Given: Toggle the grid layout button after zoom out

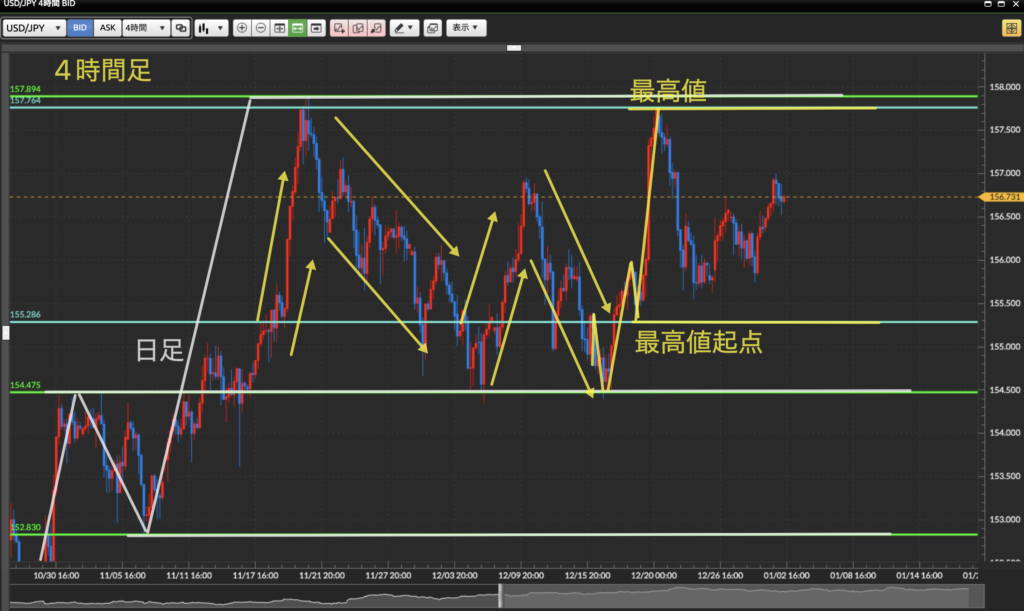Looking at the screenshot, I should (x=279, y=28).
